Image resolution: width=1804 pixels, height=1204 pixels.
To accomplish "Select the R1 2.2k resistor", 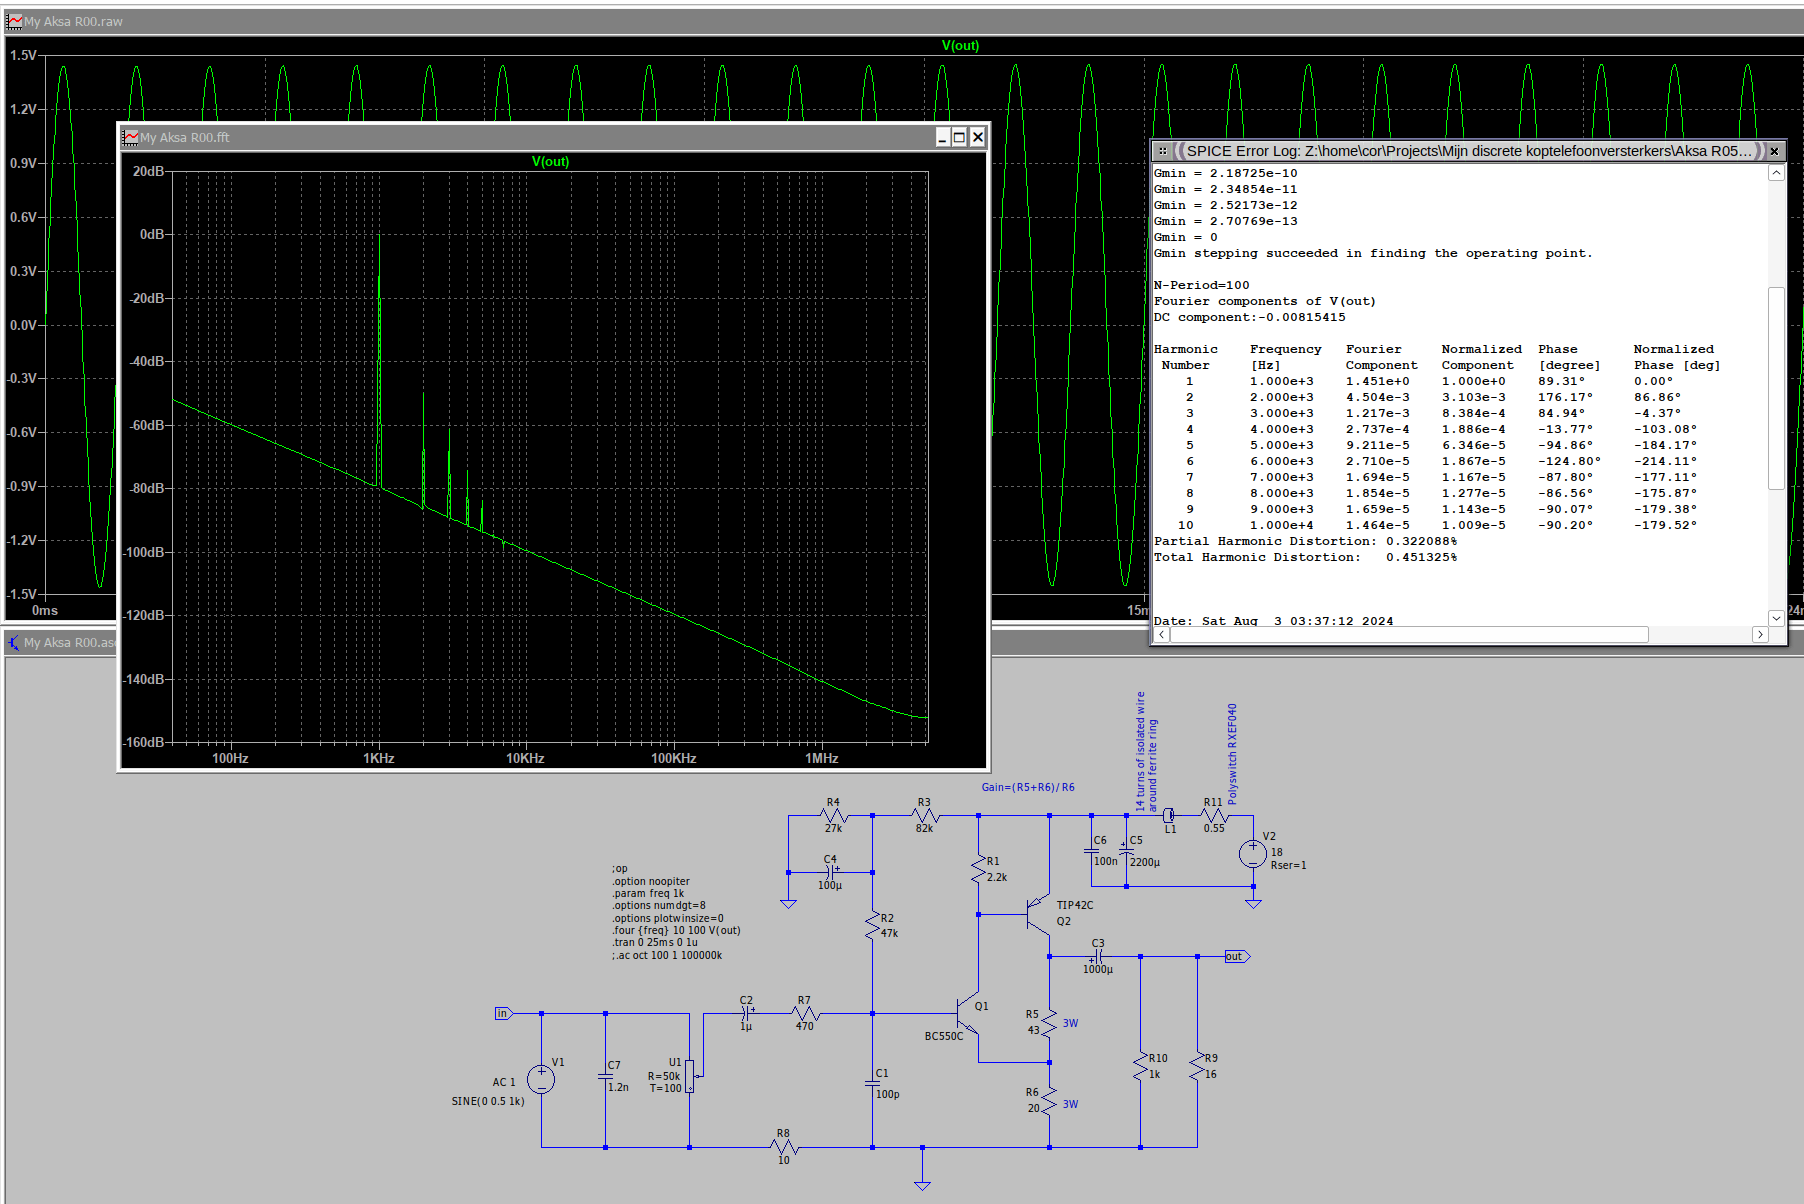I will point(978,868).
